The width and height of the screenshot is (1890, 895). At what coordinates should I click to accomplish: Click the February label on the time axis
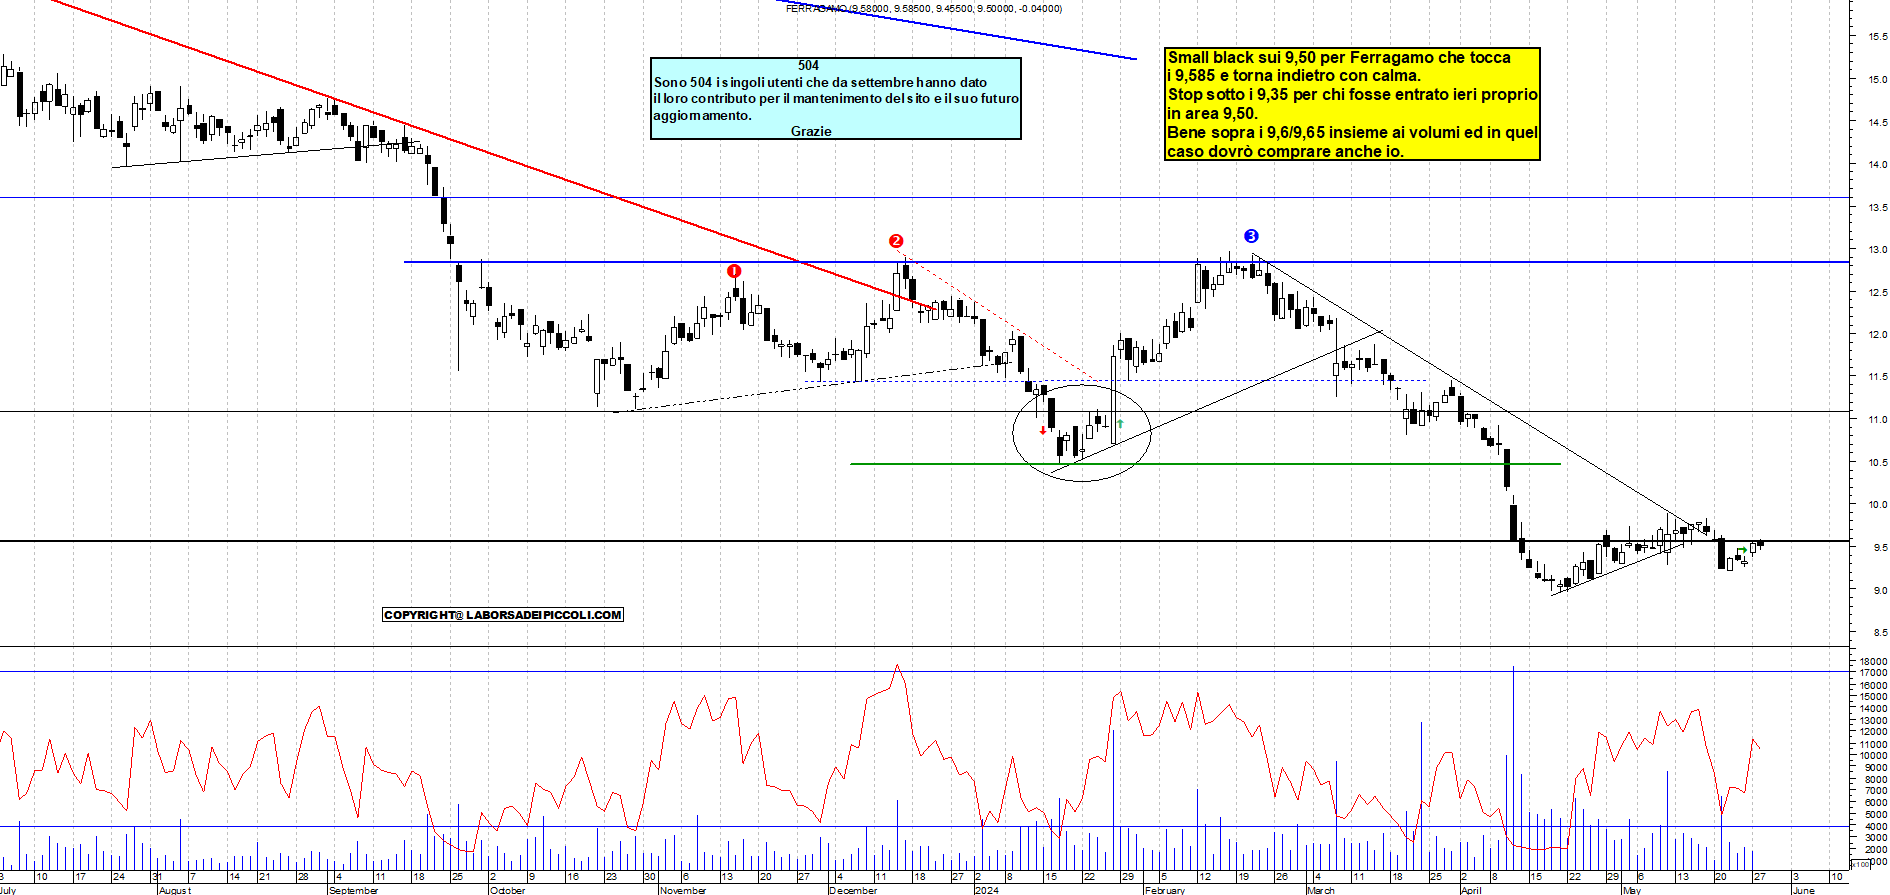pyautogui.click(x=1165, y=889)
